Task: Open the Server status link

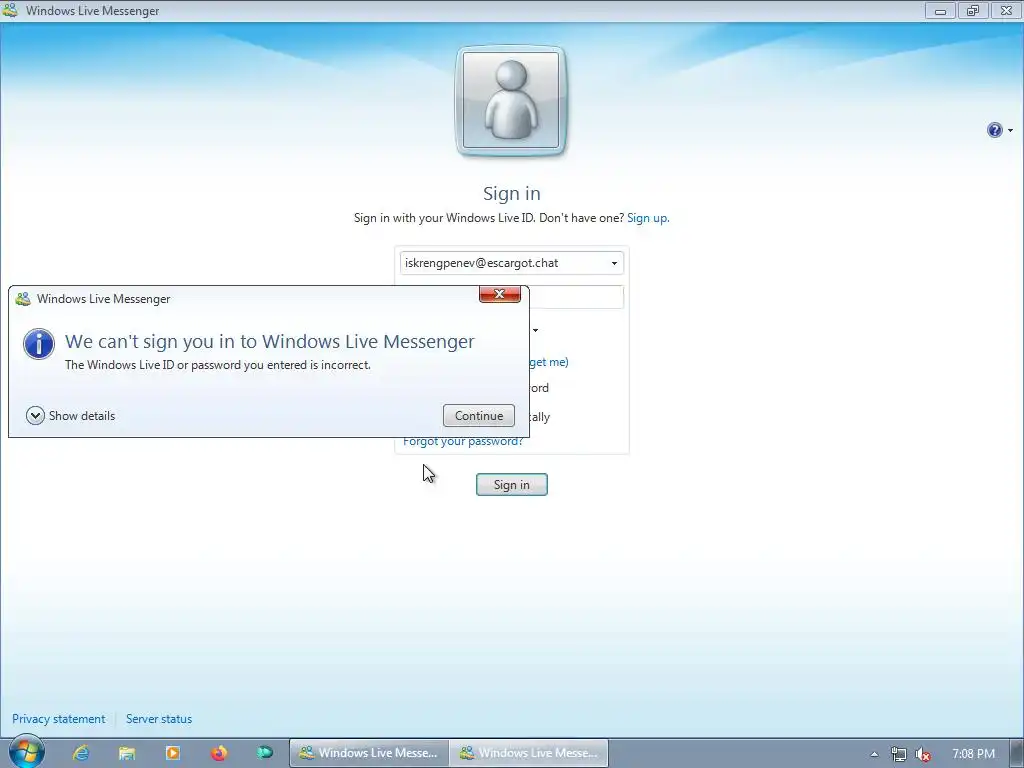Action: coord(159,718)
